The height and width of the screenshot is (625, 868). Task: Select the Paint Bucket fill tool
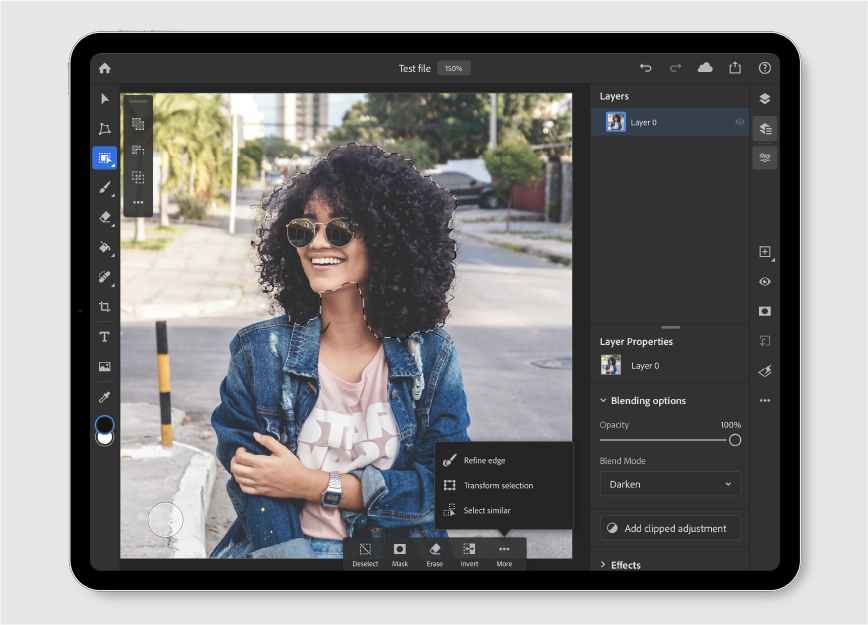click(104, 247)
